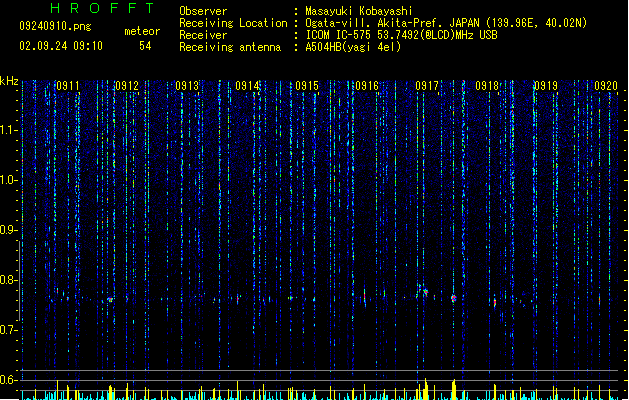The width and height of the screenshot is (629, 400).
Task: Click the tallest yellow intensity peak under 0917
Action: pos(426,389)
